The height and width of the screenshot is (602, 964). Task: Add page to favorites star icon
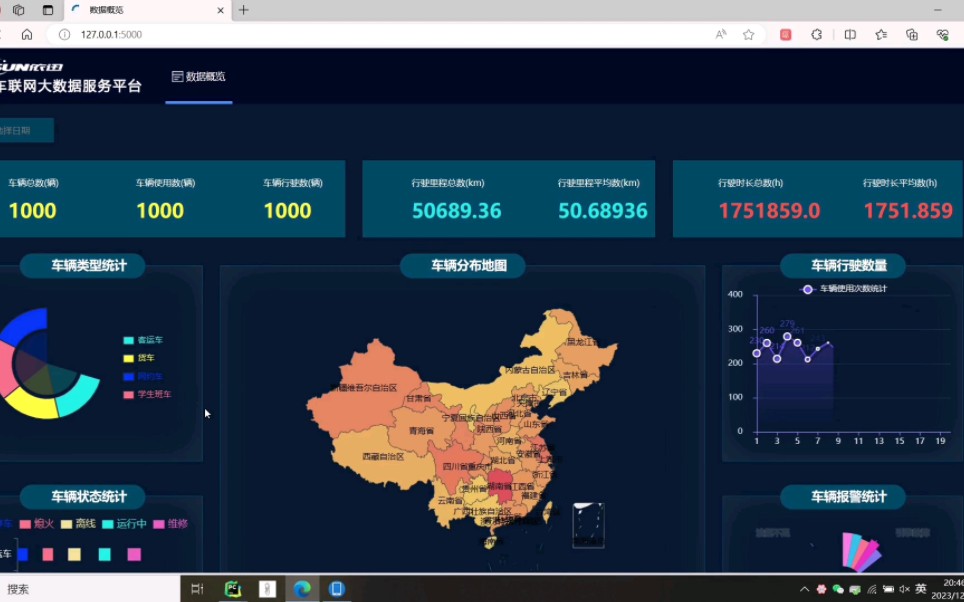click(748, 34)
